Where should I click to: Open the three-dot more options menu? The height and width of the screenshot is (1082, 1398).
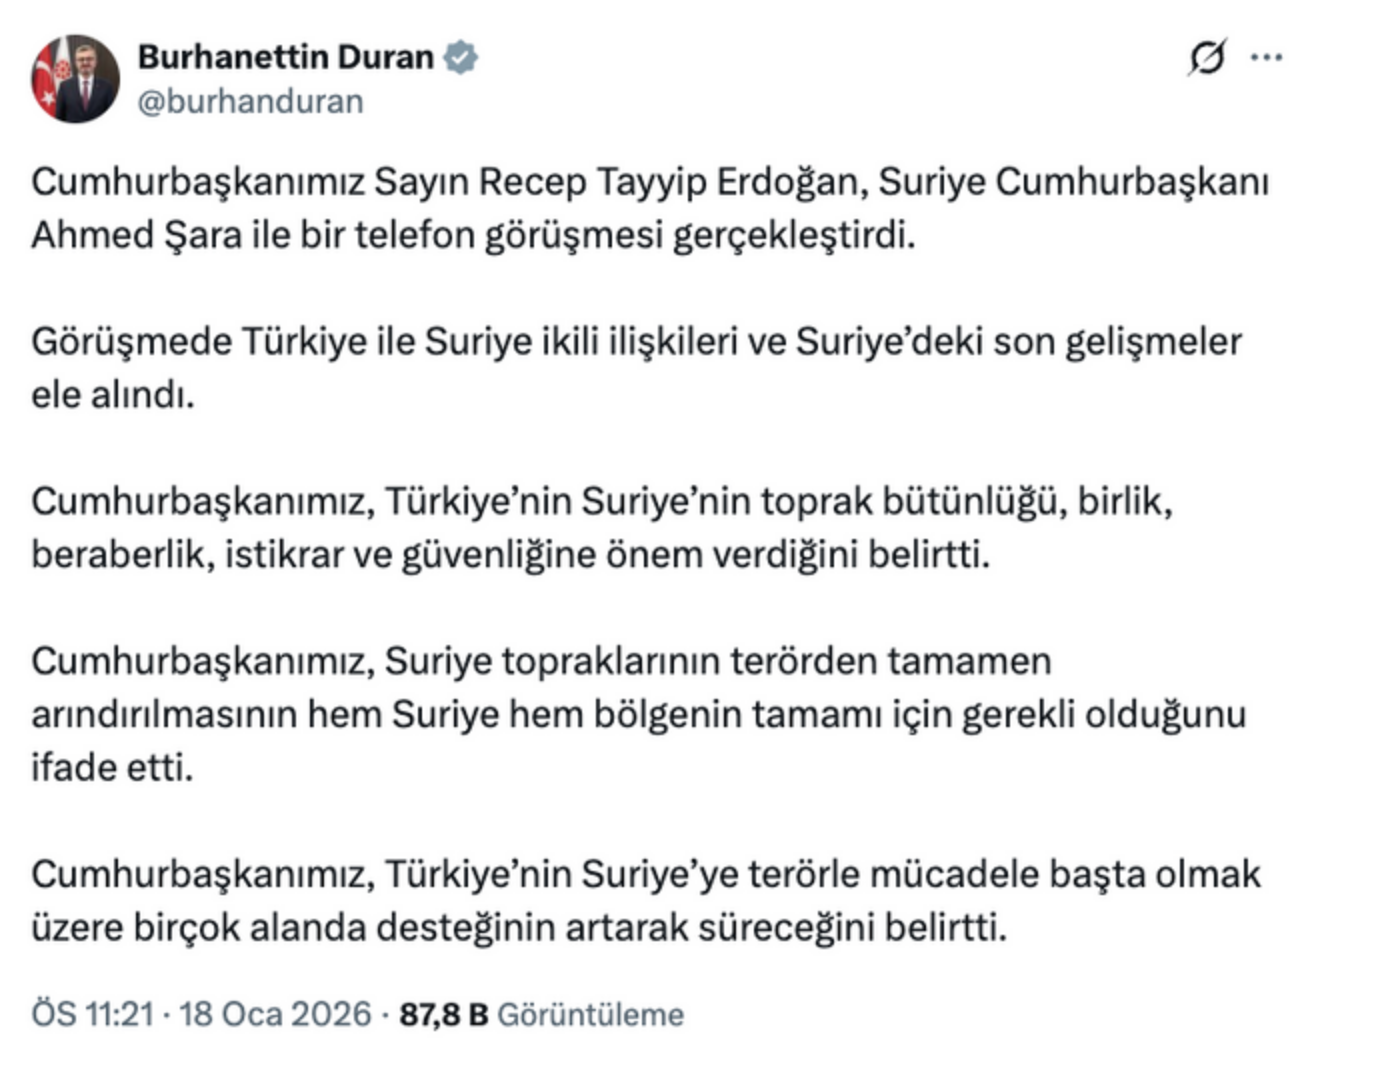pos(1266,57)
